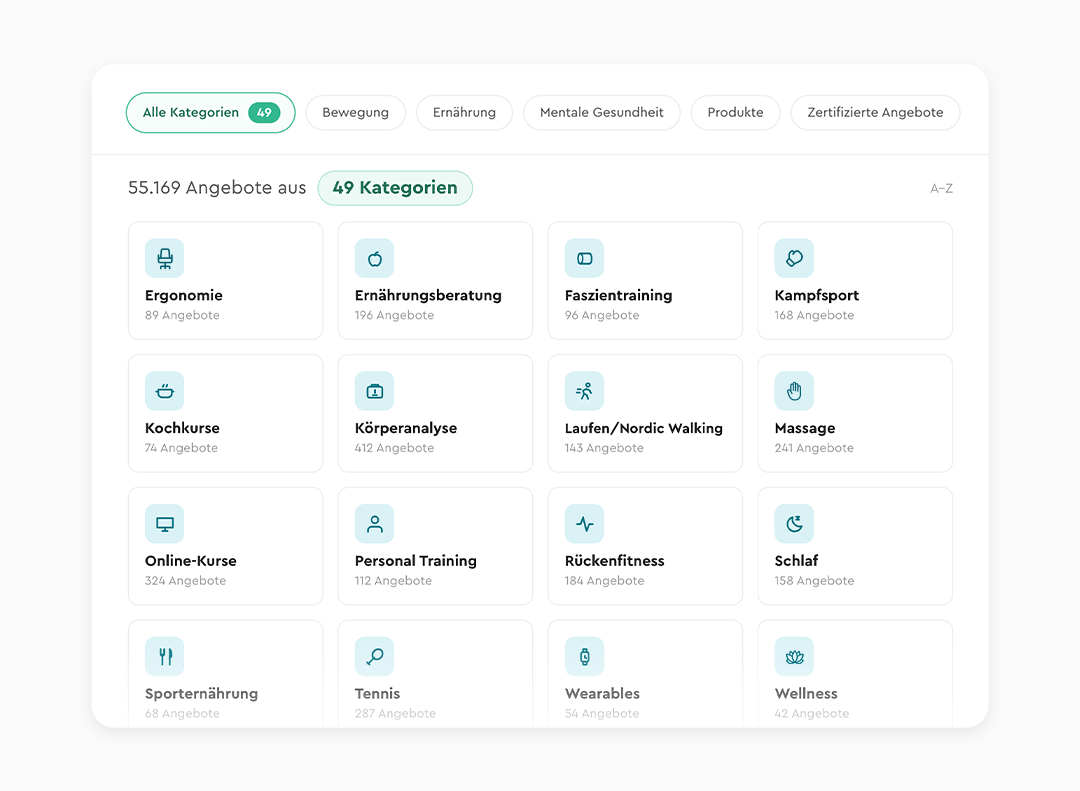Click the '241 Angebote' count text
The width and height of the screenshot is (1080, 791).
(x=815, y=448)
